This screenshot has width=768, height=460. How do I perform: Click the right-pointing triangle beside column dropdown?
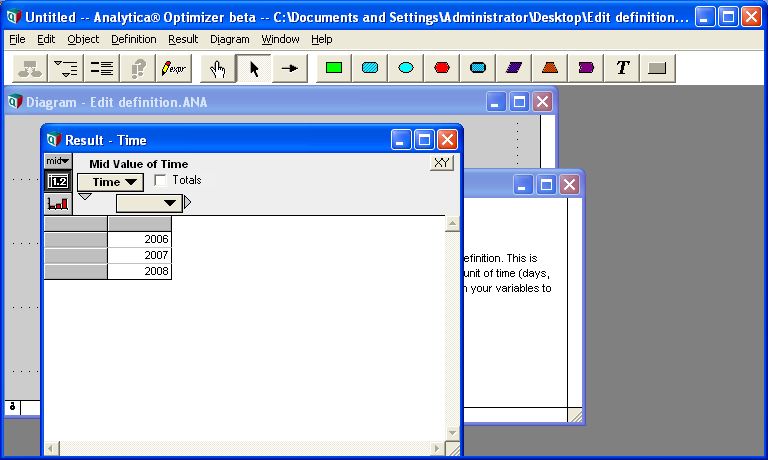(x=188, y=202)
